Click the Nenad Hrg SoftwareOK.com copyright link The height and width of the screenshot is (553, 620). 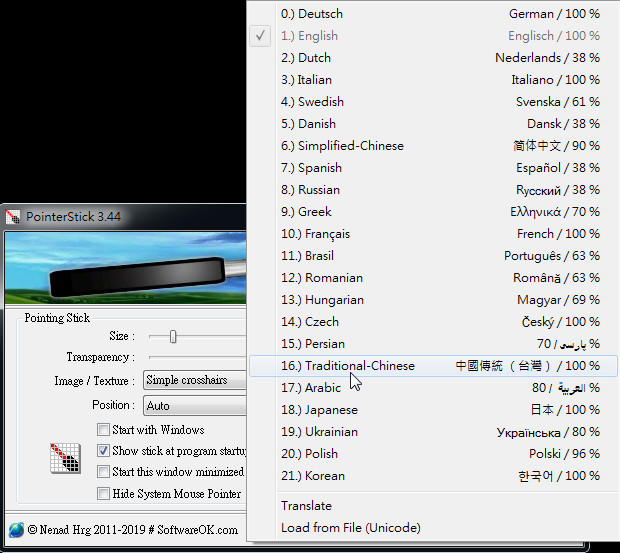(x=133, y=530)
